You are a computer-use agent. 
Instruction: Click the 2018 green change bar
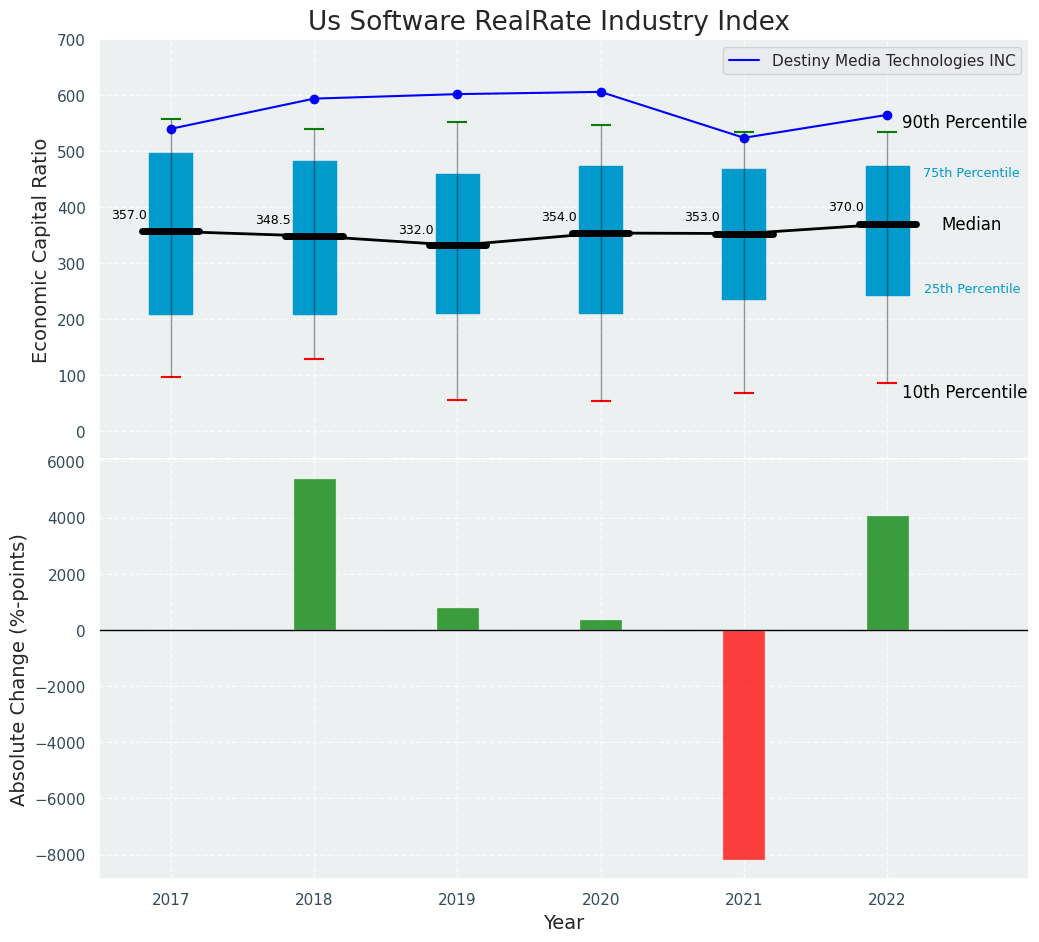[x=314, y=554]
